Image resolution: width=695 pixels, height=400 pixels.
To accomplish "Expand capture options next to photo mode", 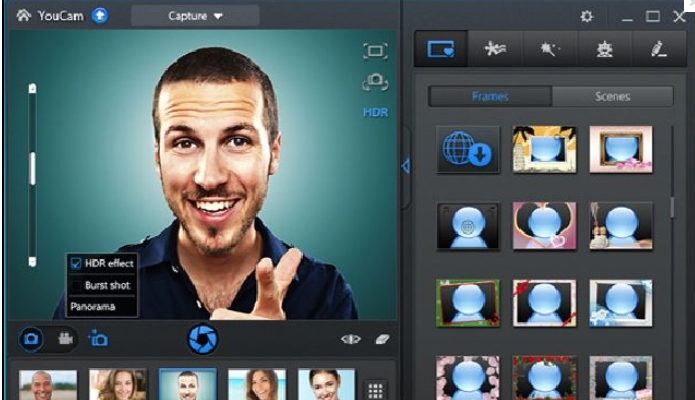I will tap(99, 339).
